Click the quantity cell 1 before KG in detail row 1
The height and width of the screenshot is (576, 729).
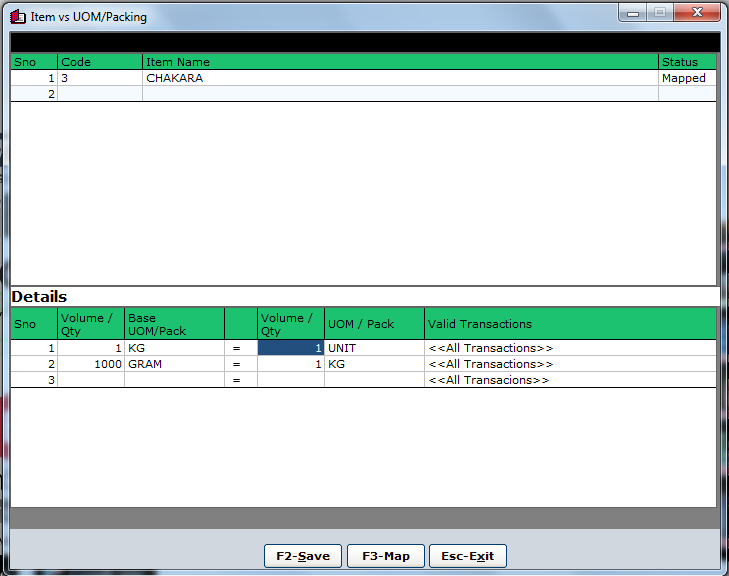click(x=91, y=348)
